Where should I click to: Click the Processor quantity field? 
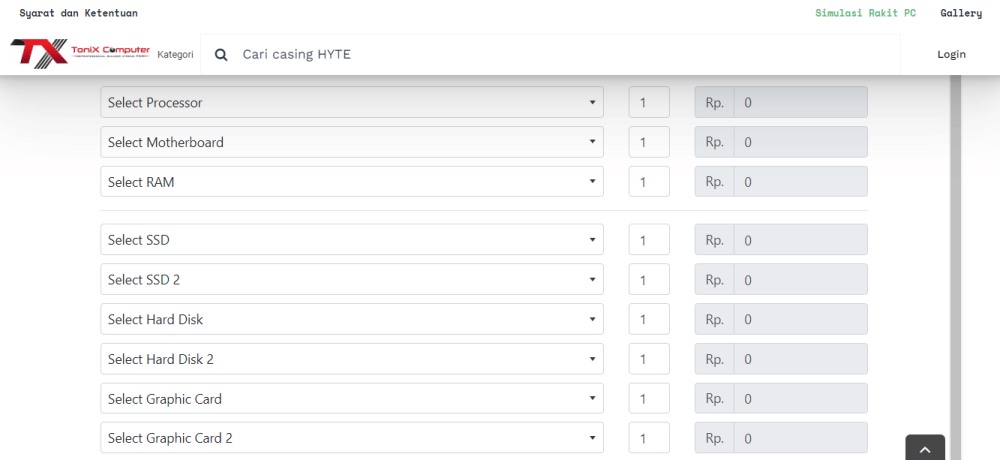(x=649, y=102)
